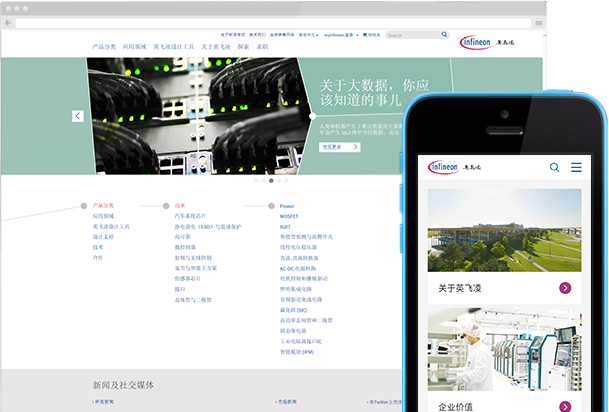This screenshot has width=609, height=412.
Task: Open 市场新闻 link in the news section
Action: pyautogui.click(x=286, y=402)
